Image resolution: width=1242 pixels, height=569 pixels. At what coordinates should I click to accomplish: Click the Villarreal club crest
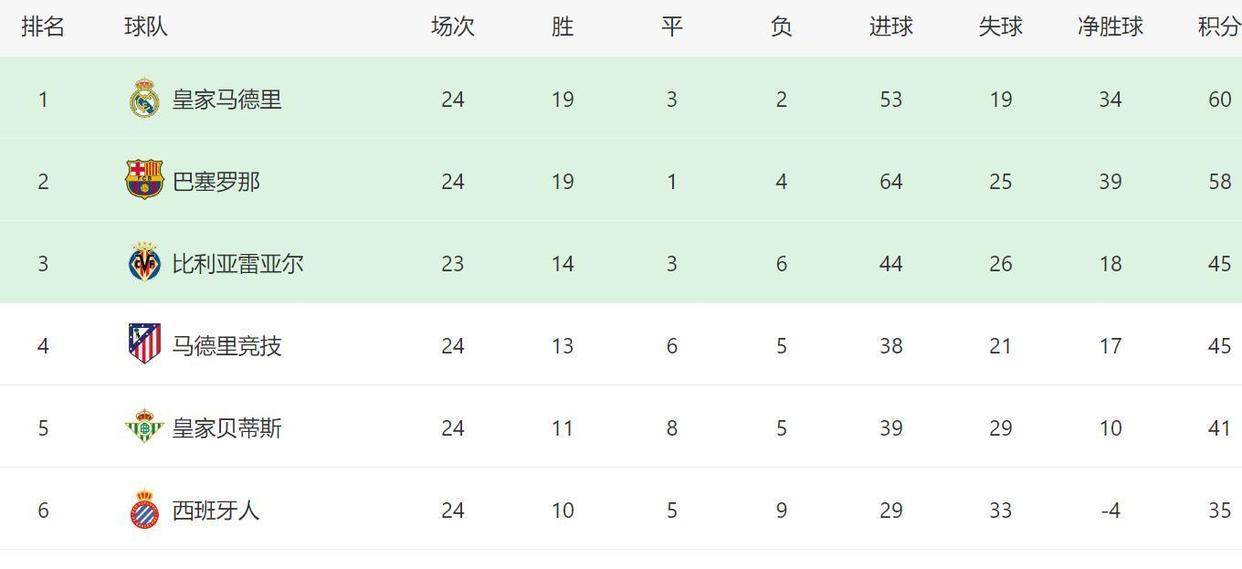145,263
